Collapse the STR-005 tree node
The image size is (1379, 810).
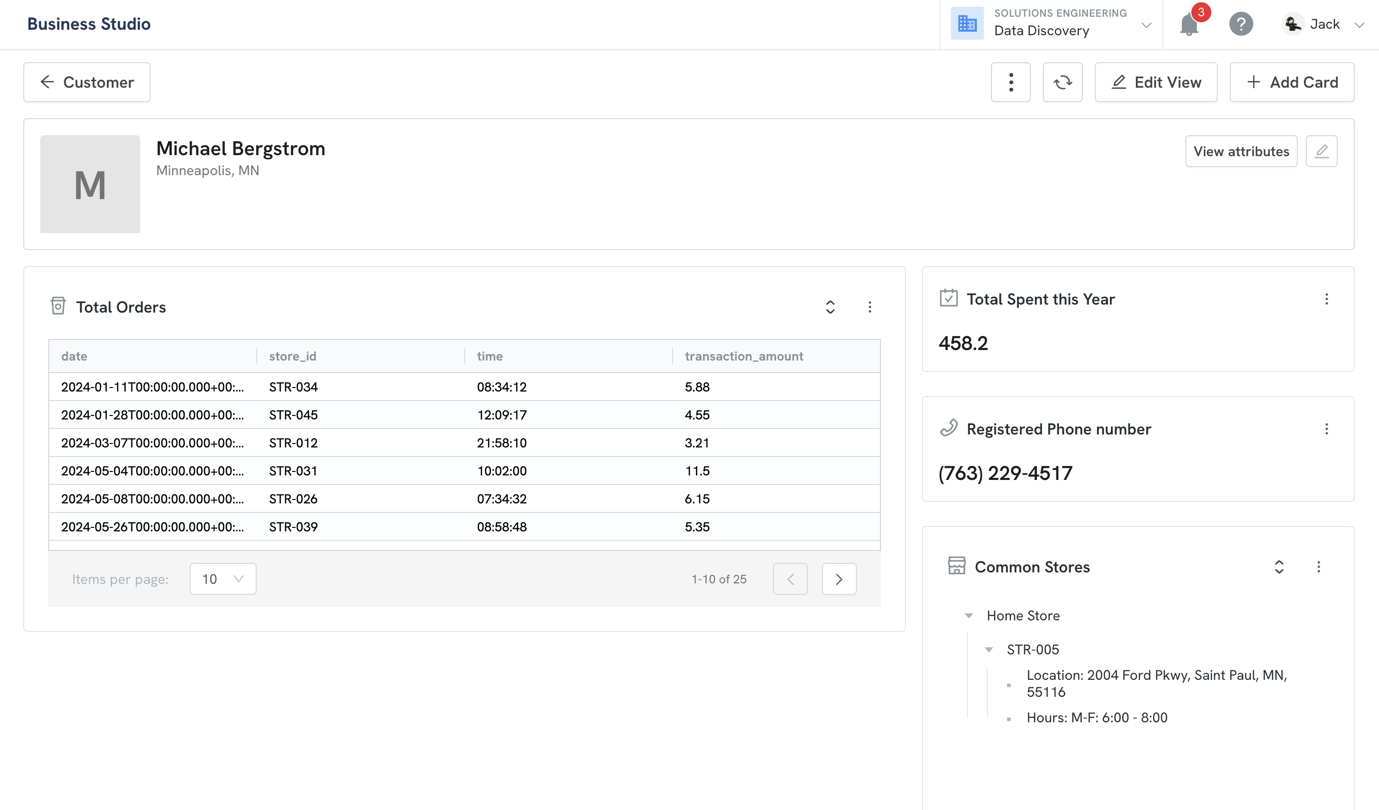pyautogui.click(x=989, y=650)
